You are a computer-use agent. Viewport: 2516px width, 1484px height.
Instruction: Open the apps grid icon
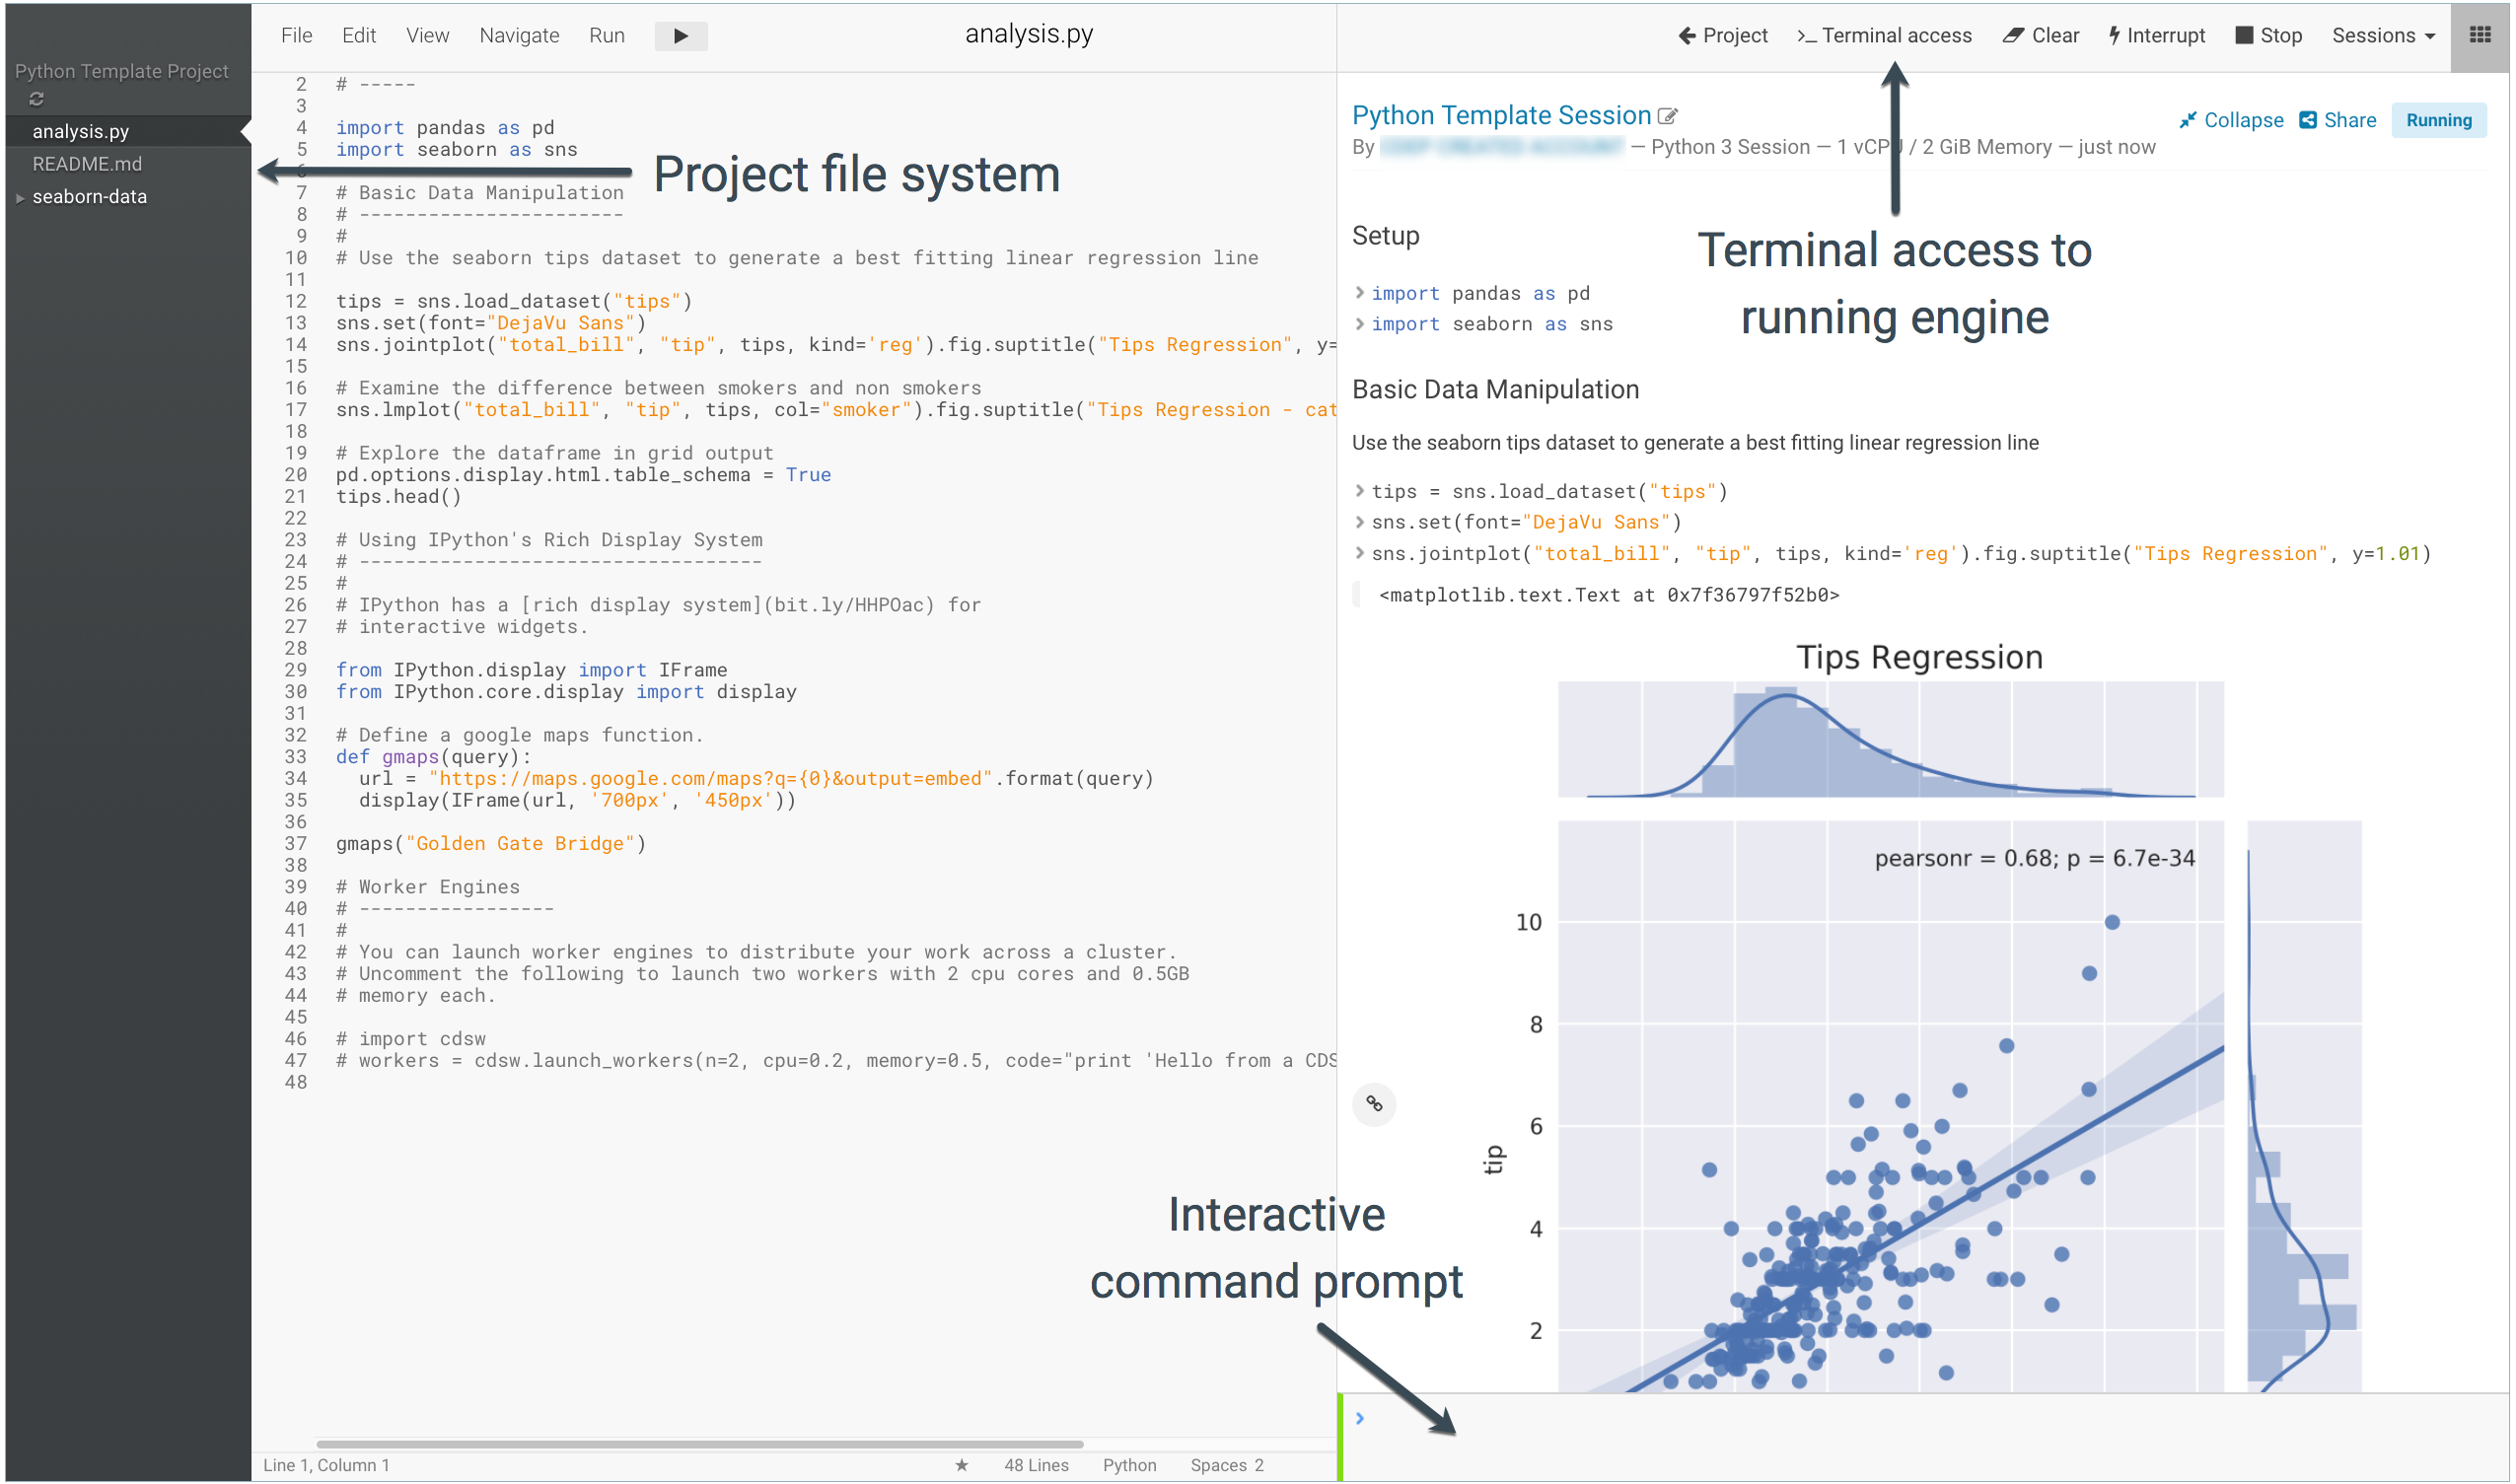pyautogui.click(x=2480, y=35)
